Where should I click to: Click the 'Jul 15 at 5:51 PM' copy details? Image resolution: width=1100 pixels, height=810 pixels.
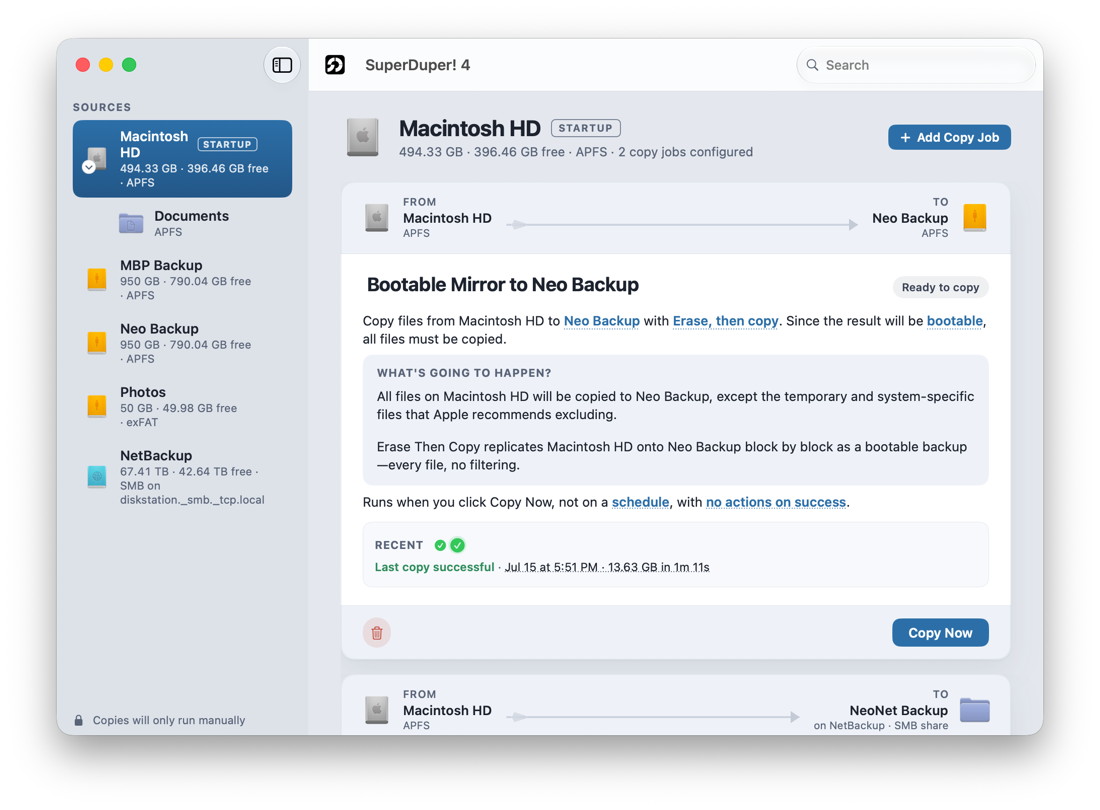tap(607, 567)
